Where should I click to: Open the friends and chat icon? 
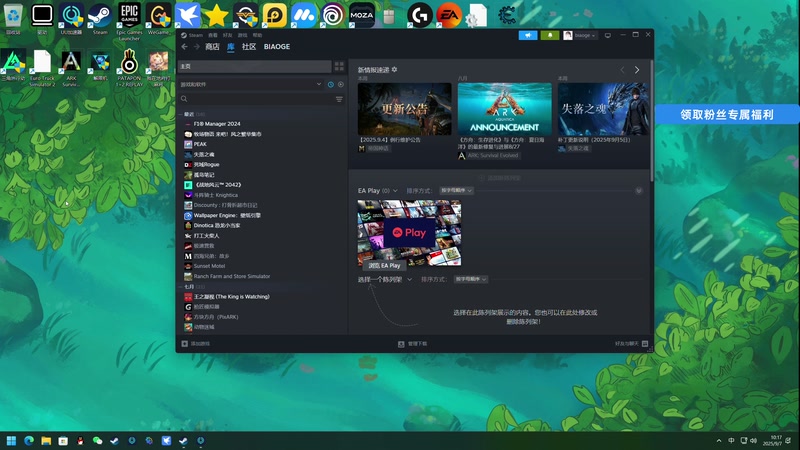click(x=645, y=344)
